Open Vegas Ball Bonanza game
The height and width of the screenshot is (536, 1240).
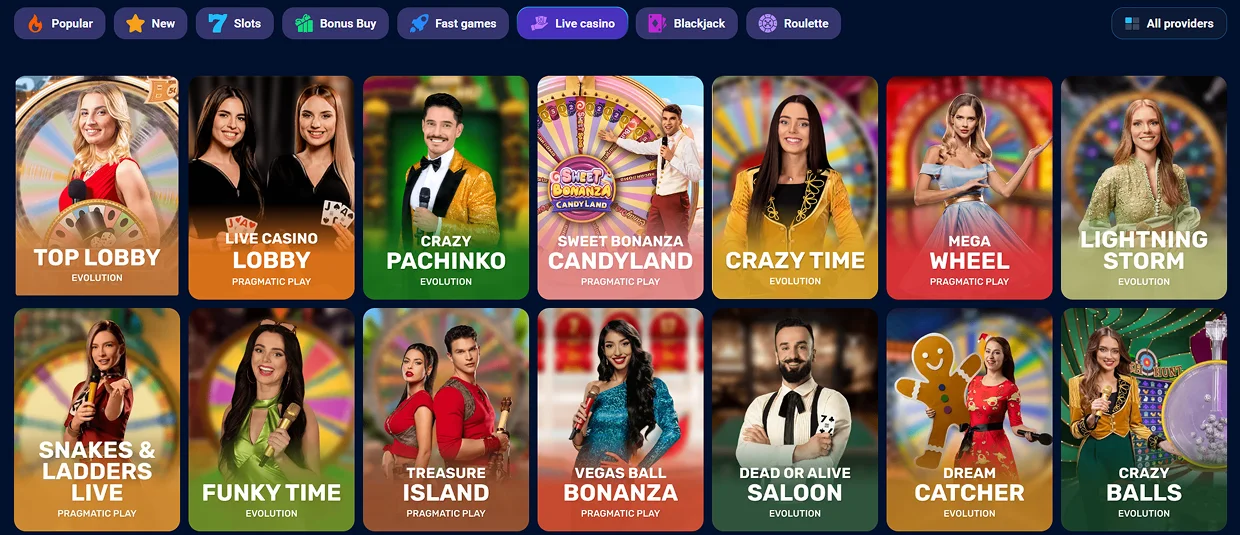coord(620,419)
